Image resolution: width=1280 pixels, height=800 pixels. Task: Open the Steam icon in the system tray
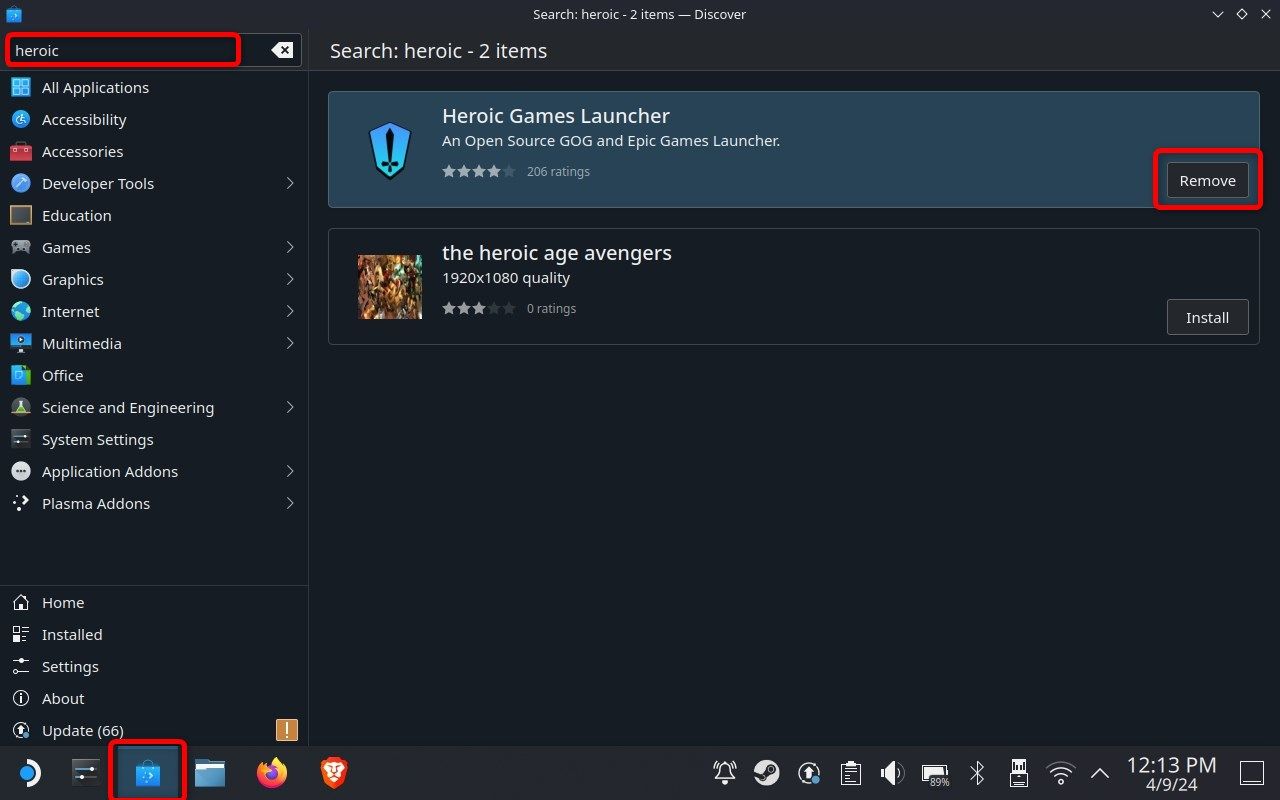pos(766,772)
